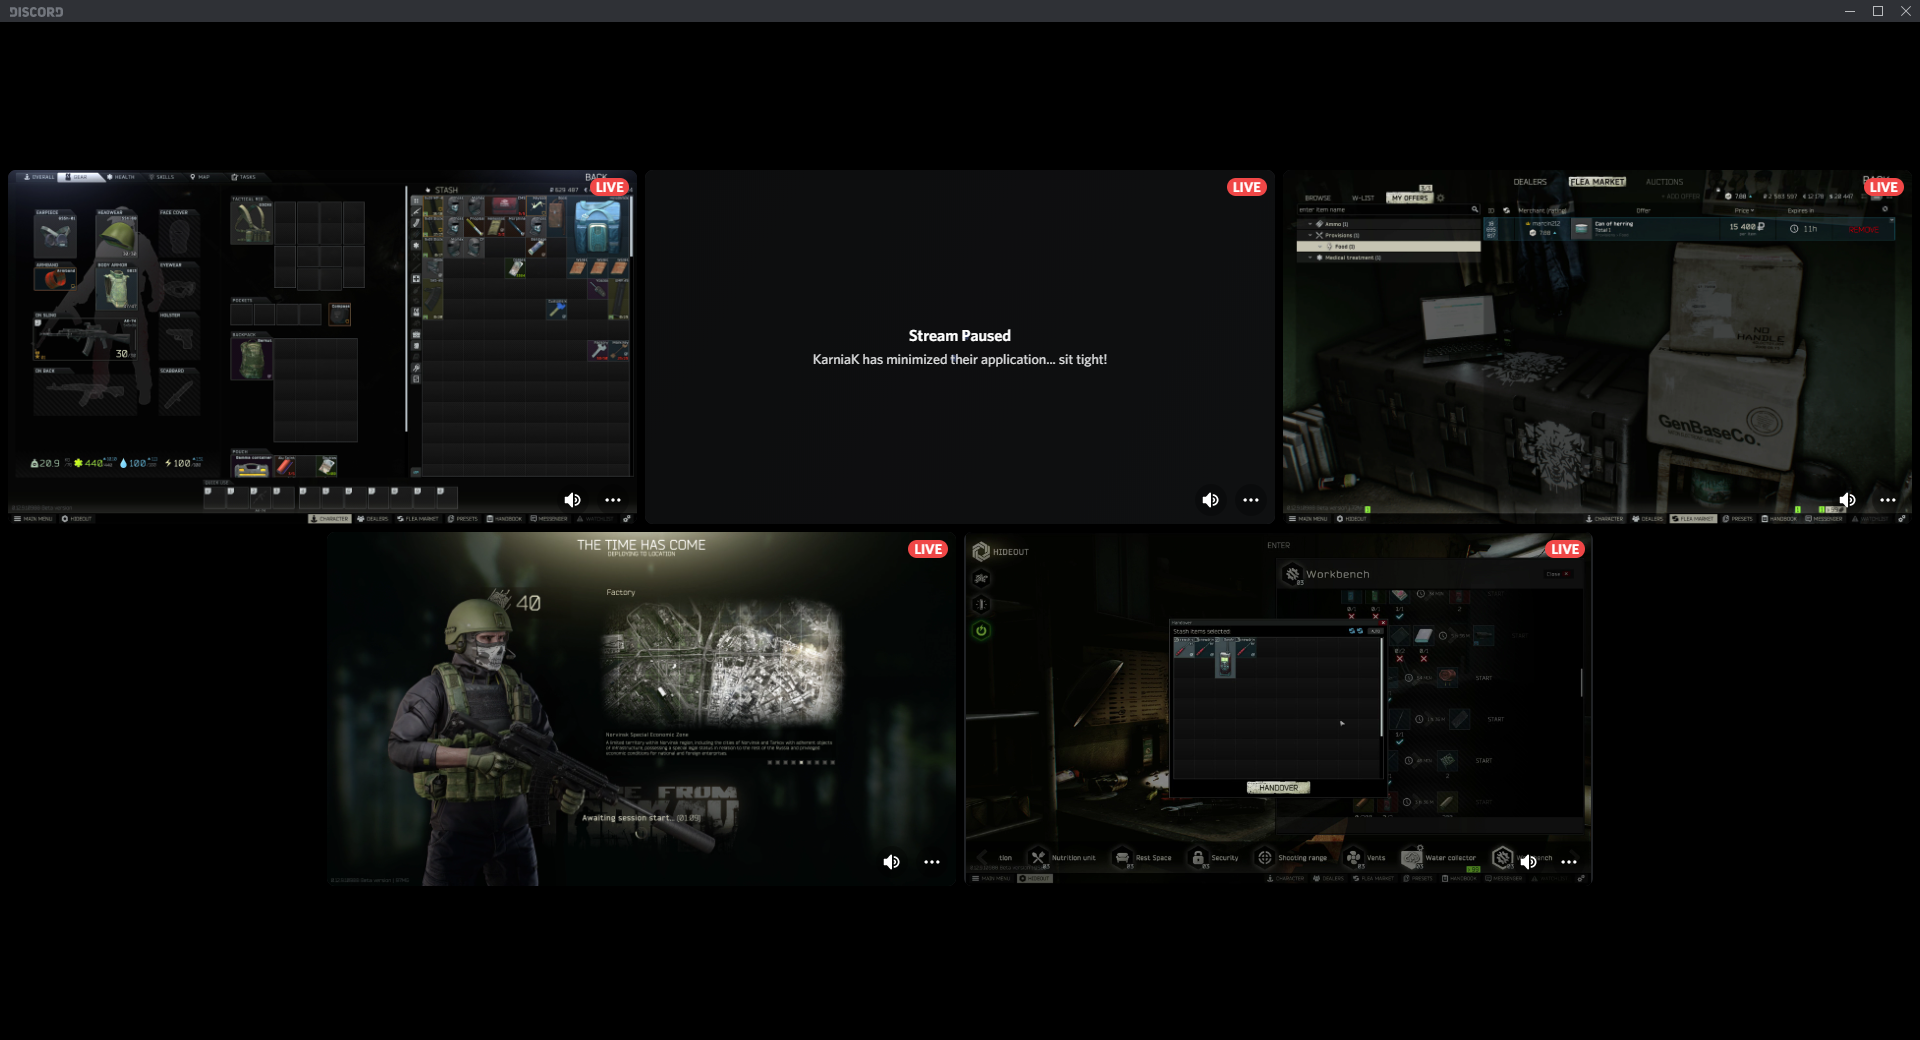Open more options on stash inventory stream
Screen dimensions: 1920x1040
tap(613, 500)
